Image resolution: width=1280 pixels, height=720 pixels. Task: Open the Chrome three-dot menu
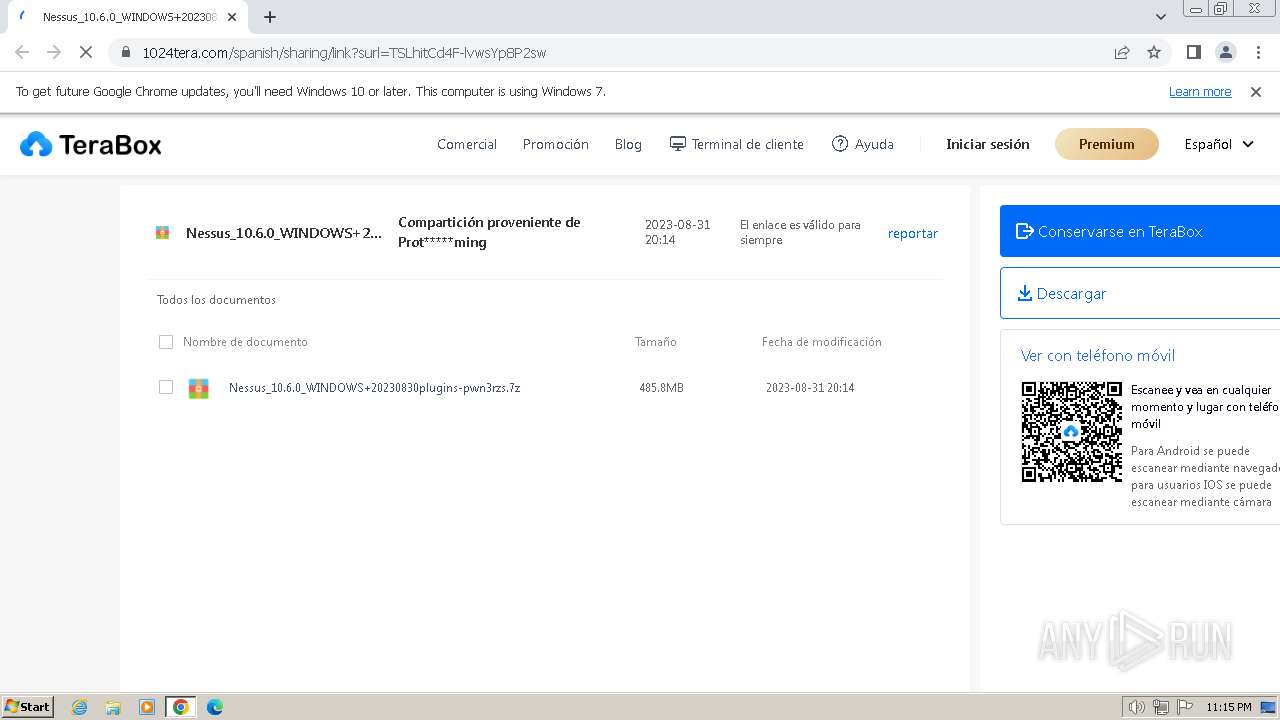click(1258, 53)
